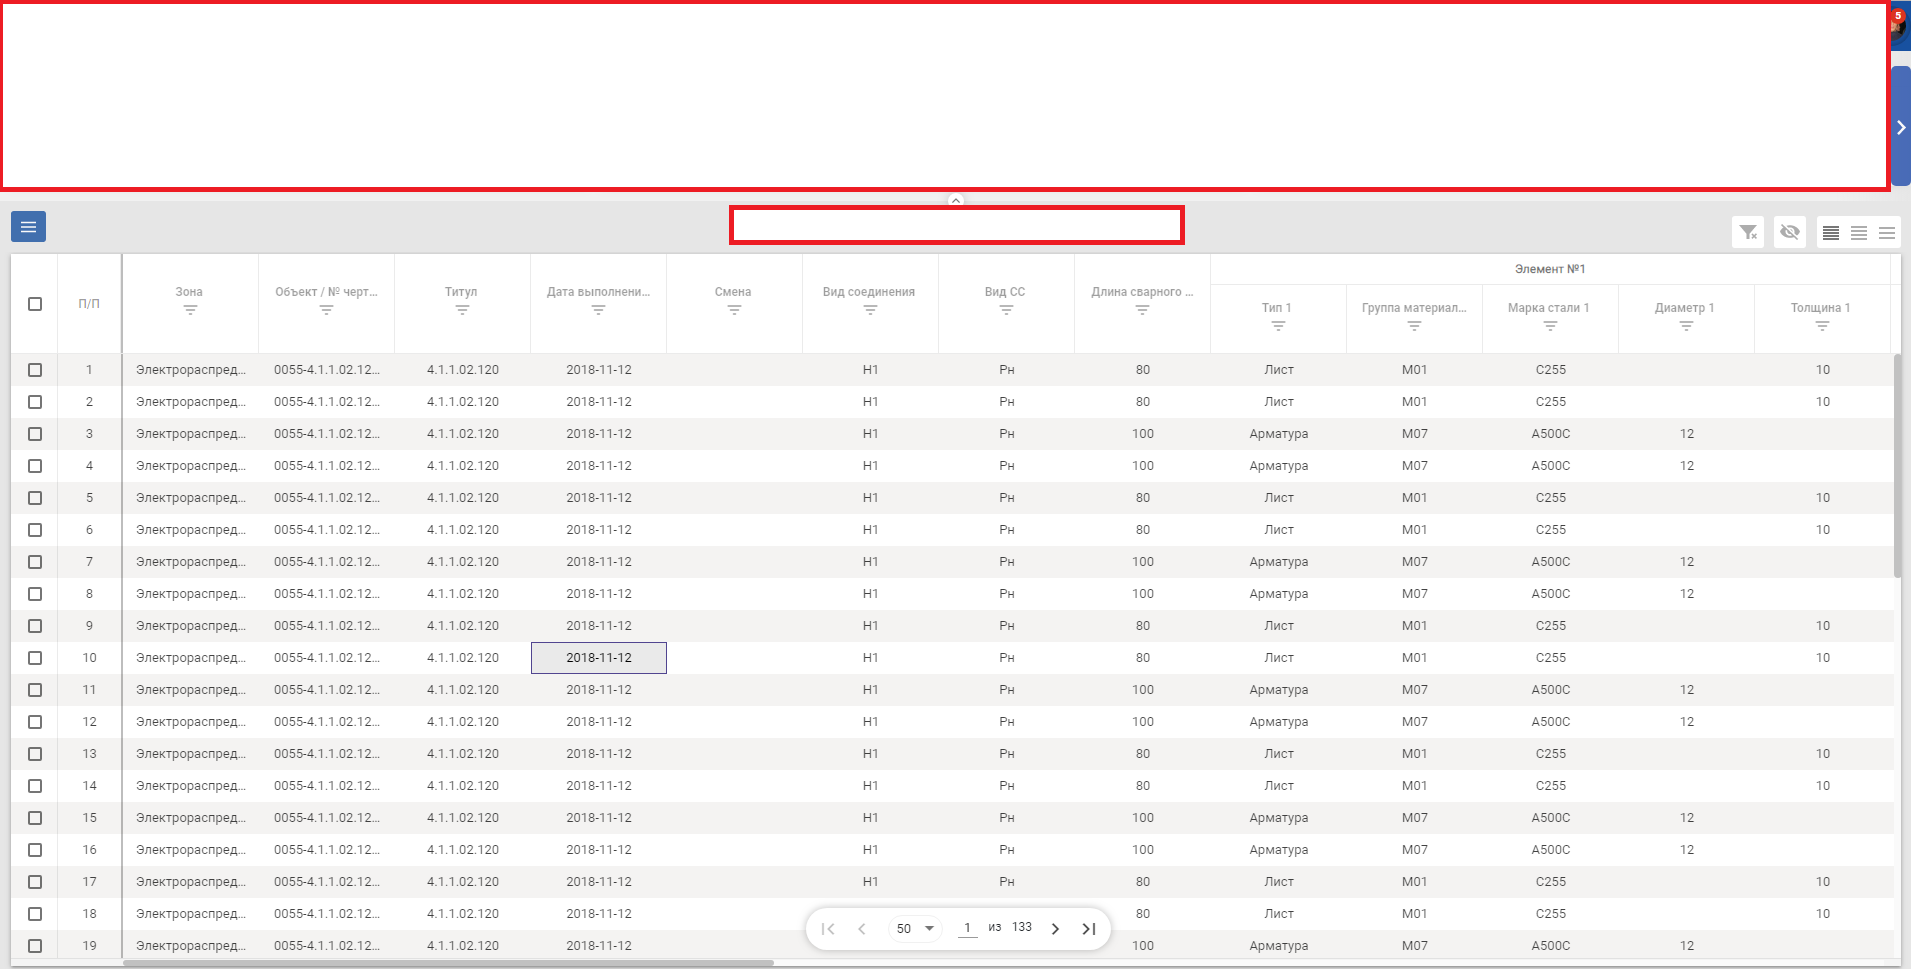Screen dimensions: 1911x969
Task: Go to the first page
Action: coord(828,929)
